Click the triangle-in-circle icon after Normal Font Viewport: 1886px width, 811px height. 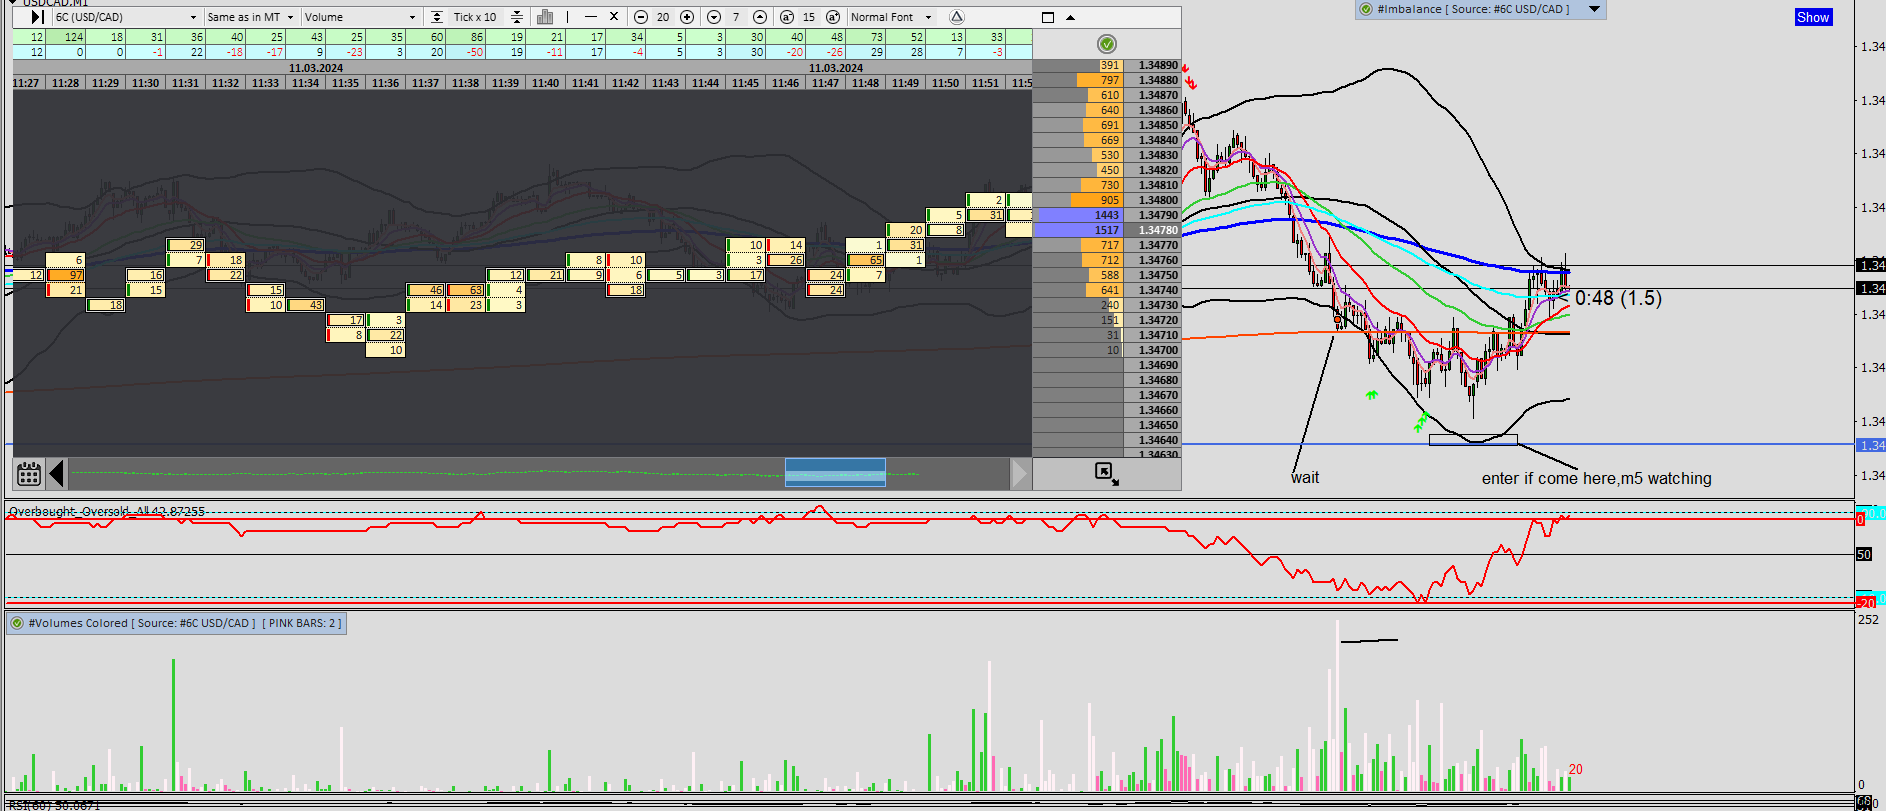click(957, 17)
